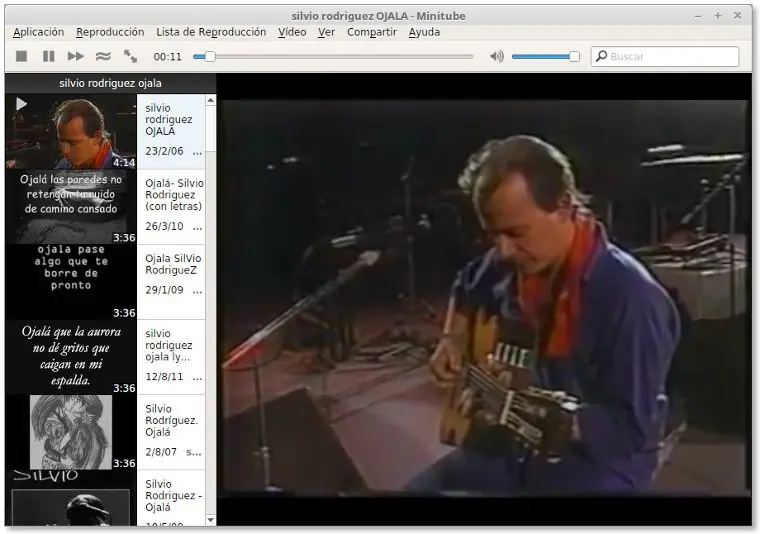760x534 pixels.
Task: Mute audio with the speaker icon
Action: click(497, 56)
